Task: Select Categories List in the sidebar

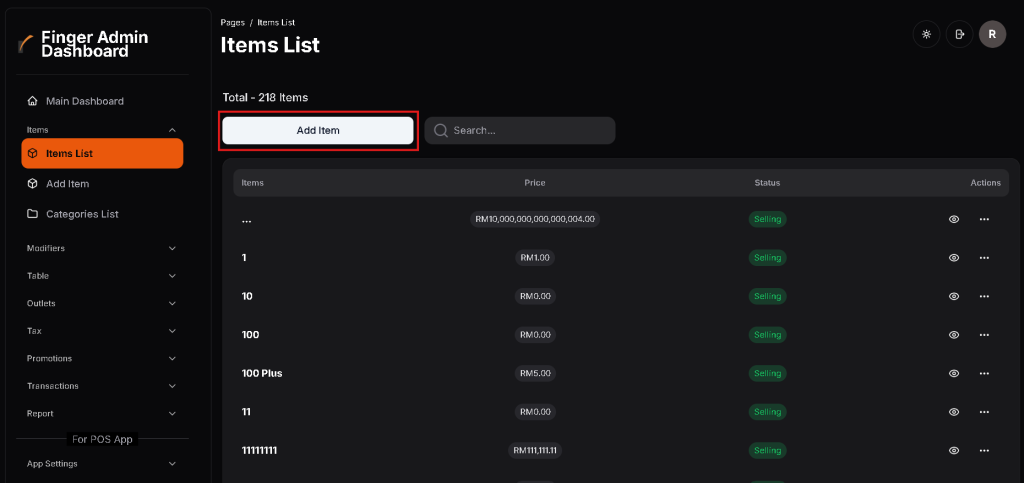Action: pyautogui.click(x=82, y=214)
